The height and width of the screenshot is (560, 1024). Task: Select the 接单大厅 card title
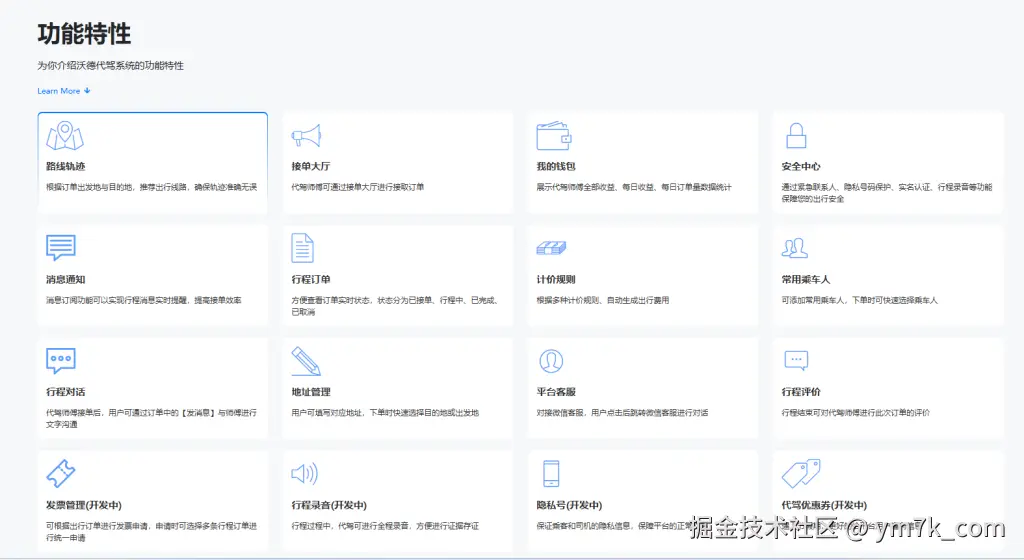coord(311,166)
